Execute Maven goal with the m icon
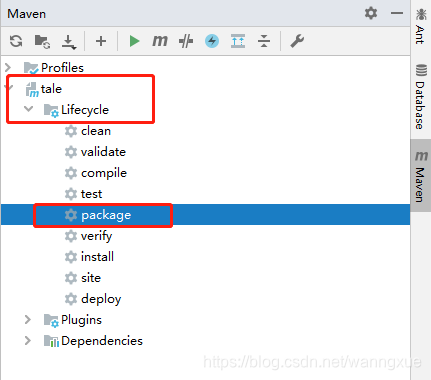 tap(160, 41)
